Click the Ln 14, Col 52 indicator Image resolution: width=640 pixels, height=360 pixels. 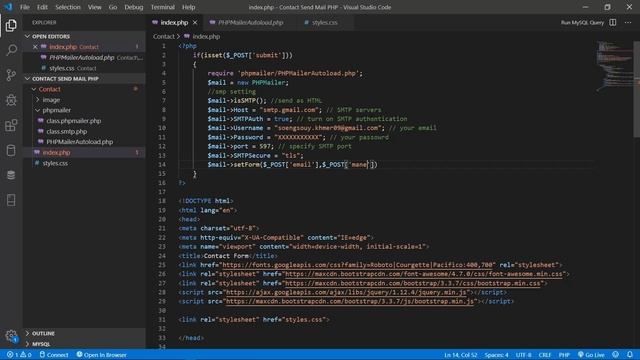point(460,355)
